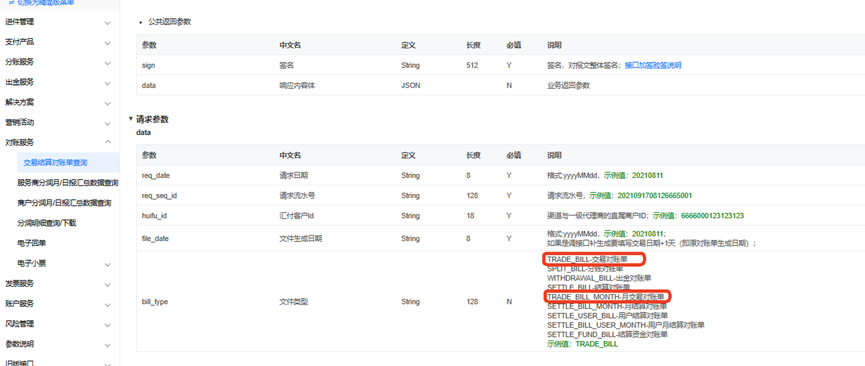Click the 公共返回参数 heading text
This screenshot has height=366, width=865.
pos(170,22)
